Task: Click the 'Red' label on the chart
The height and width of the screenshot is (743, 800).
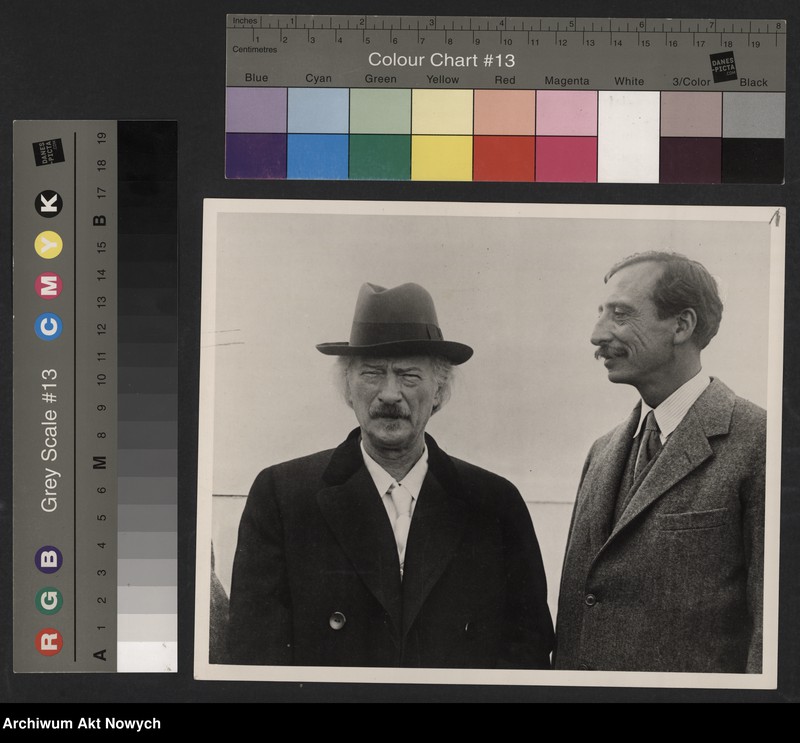Action: tap(505, 80)
